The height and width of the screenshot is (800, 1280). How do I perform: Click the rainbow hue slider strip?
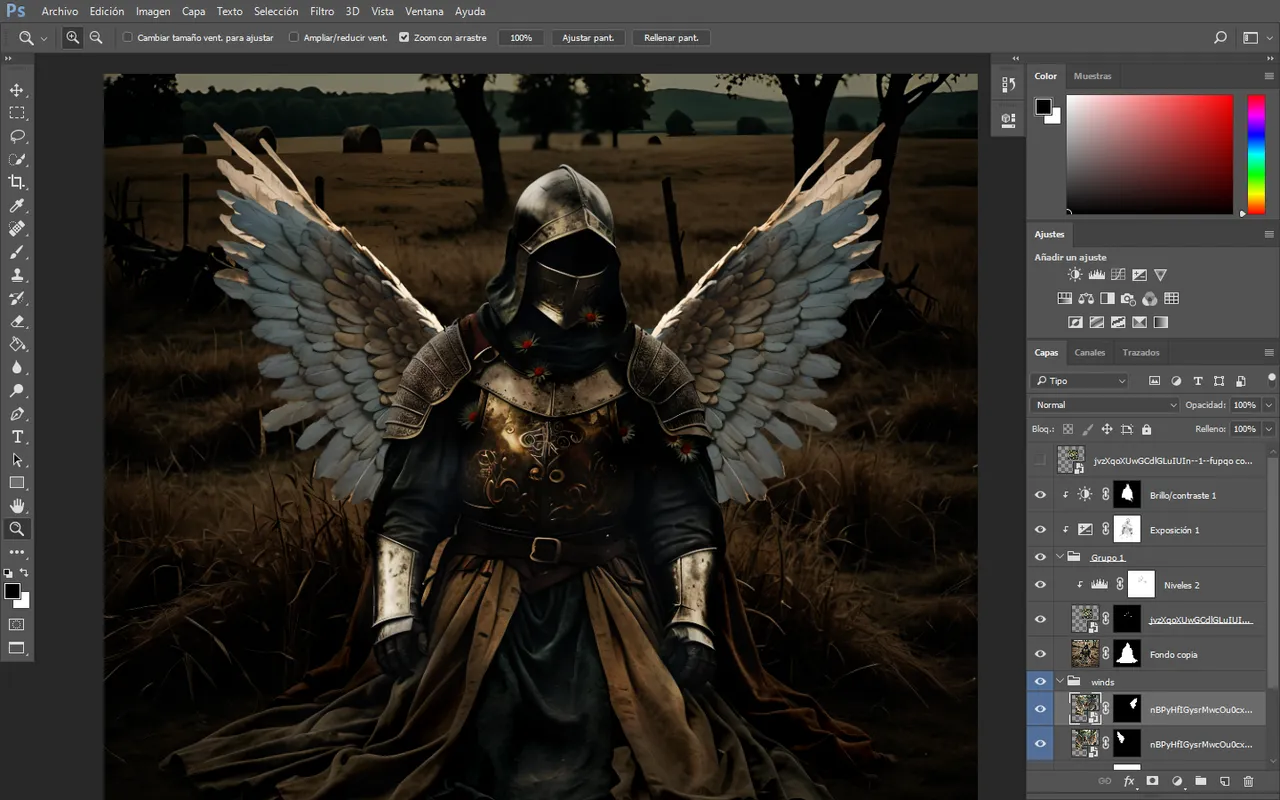pyautogui.click(x=1255, y=153)
